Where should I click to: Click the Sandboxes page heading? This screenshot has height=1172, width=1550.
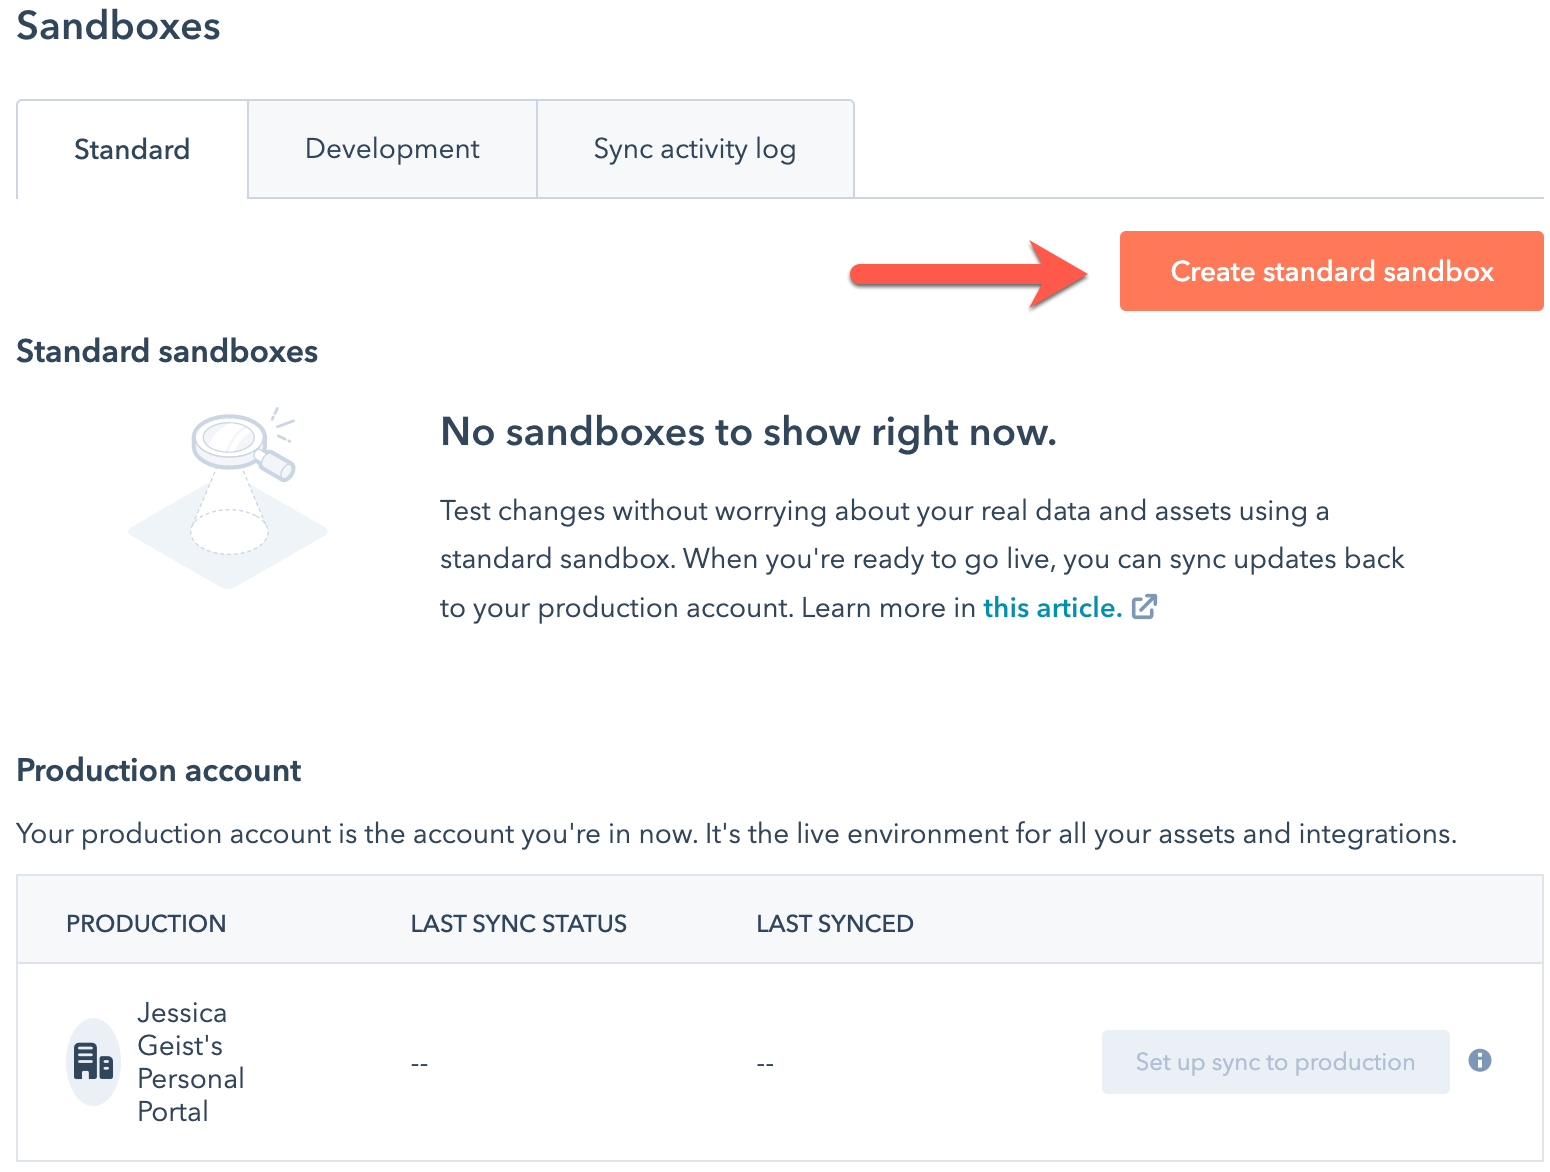click(x=117, y=26)
